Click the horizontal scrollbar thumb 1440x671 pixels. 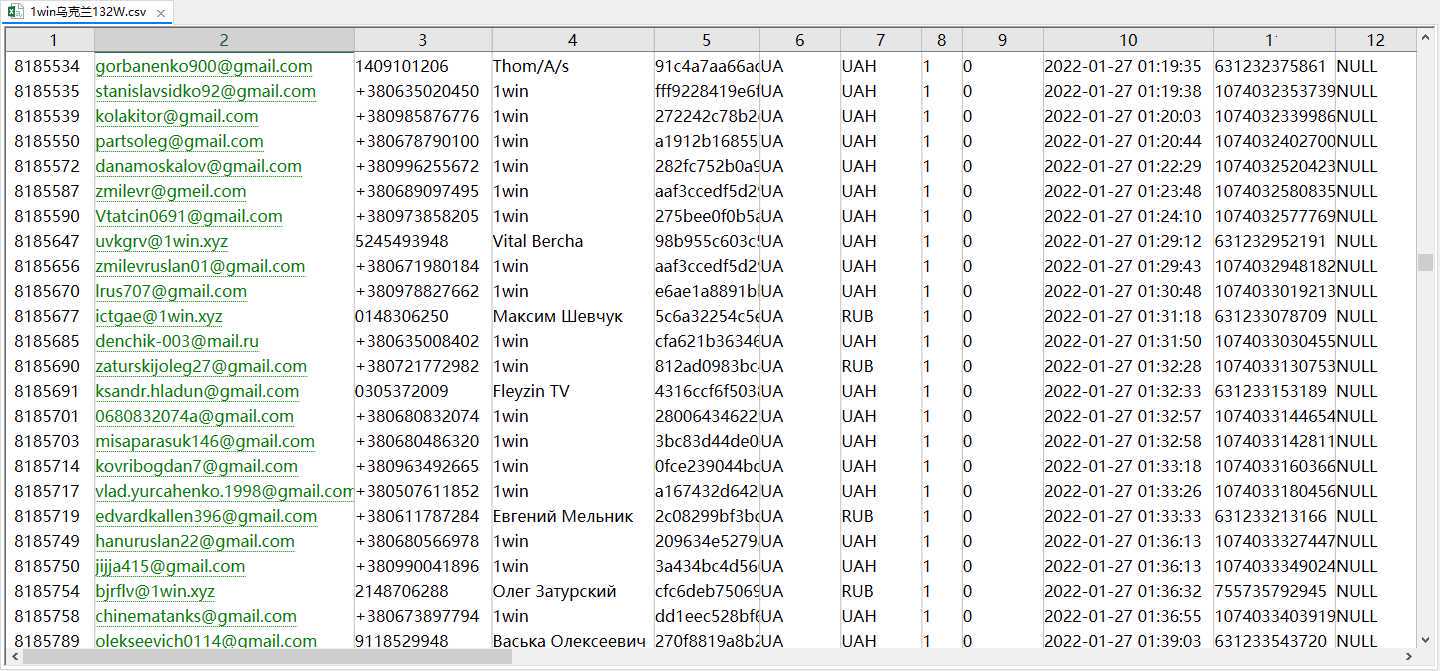point(267,657)
